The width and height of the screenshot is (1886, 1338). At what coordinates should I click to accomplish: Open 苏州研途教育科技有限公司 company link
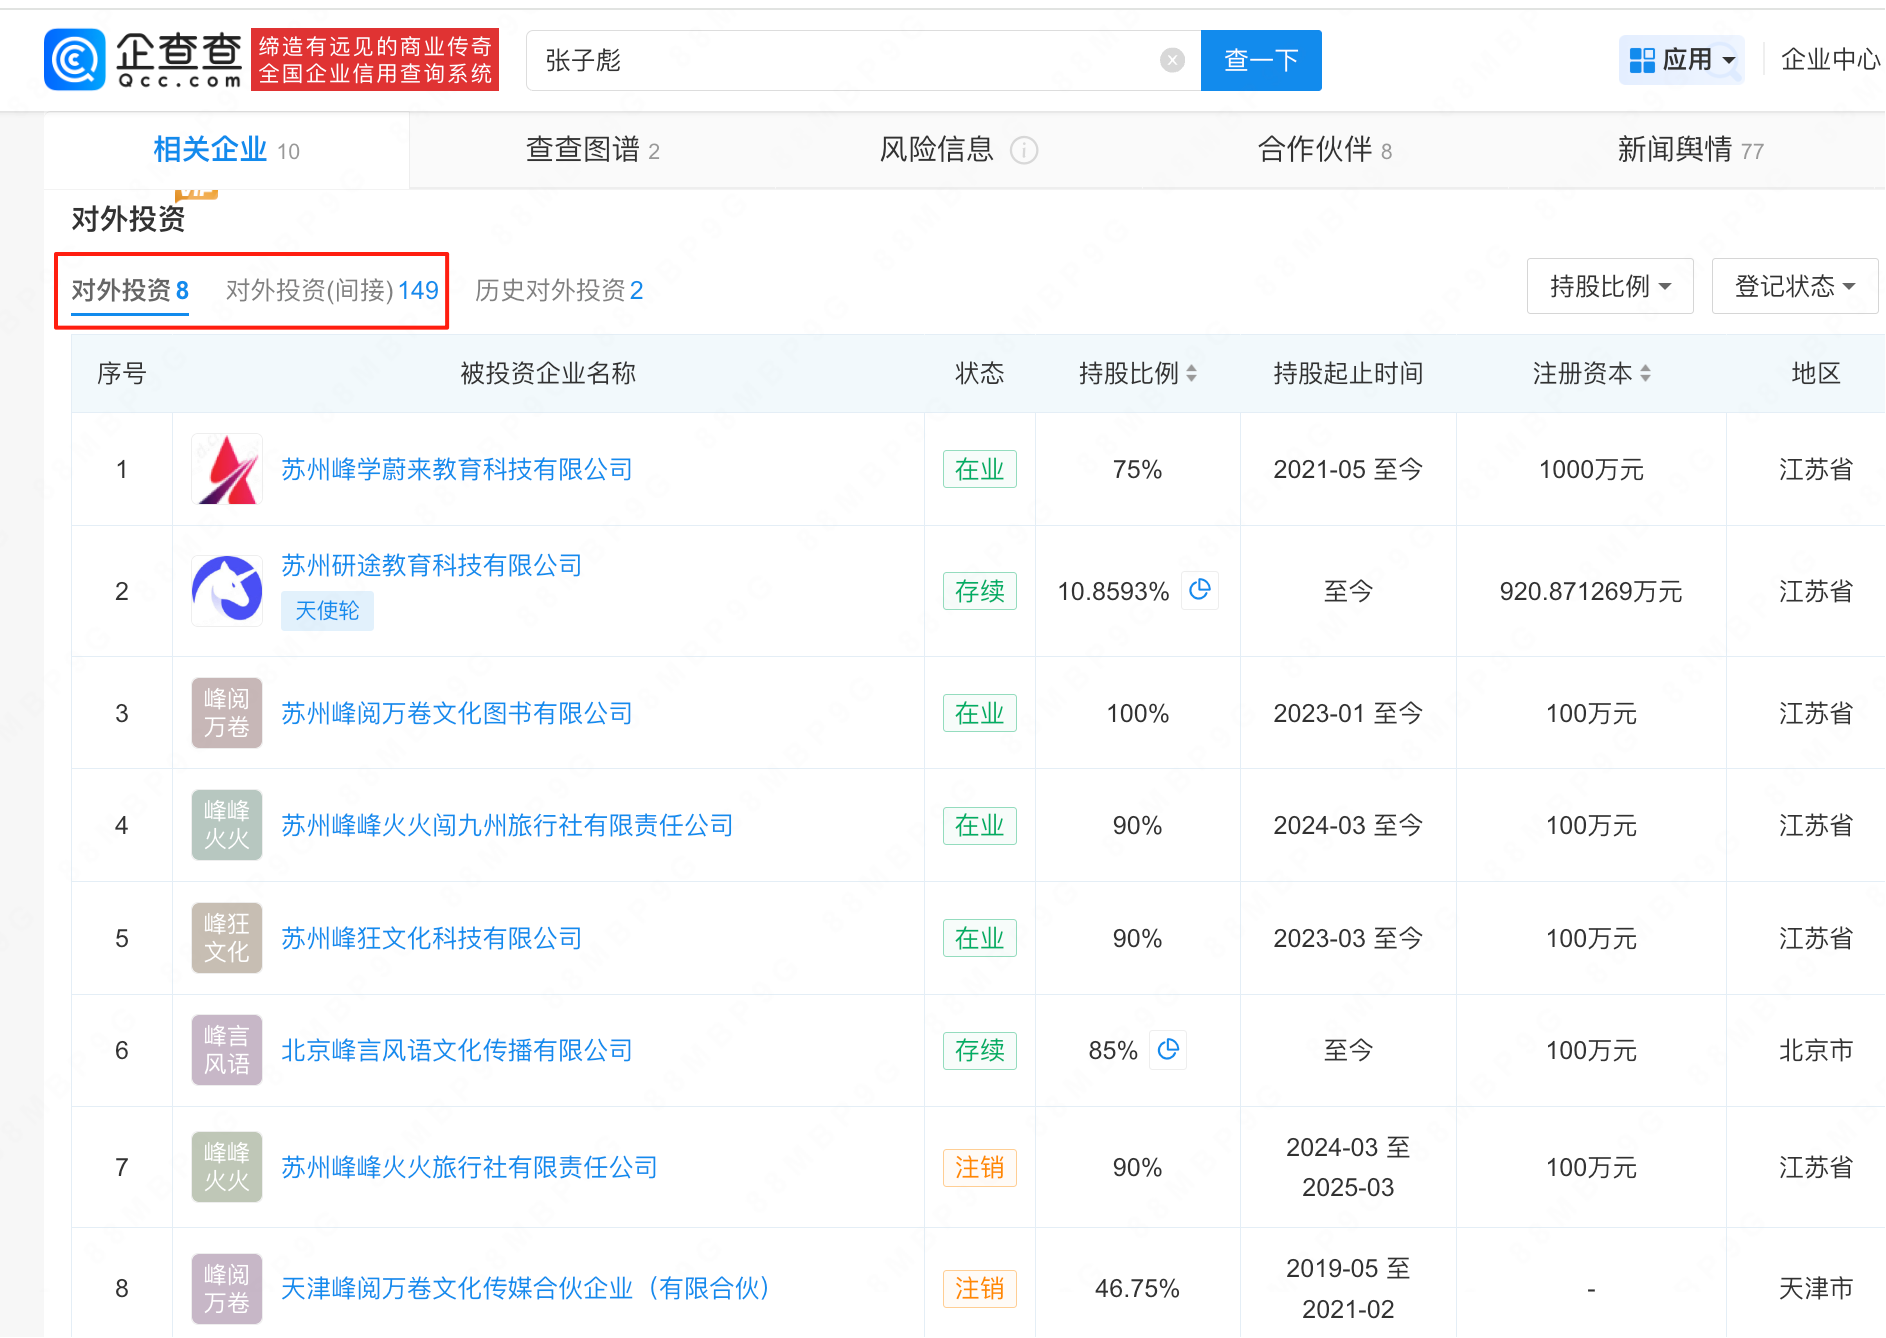pos(432,565)
